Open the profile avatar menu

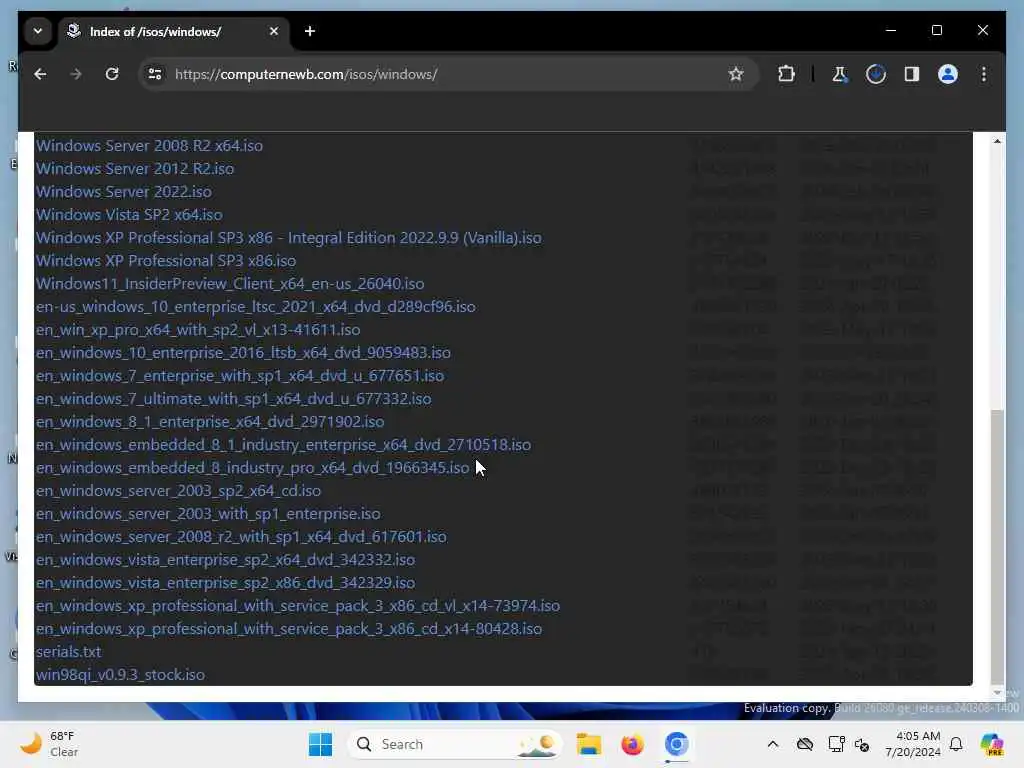948,74
